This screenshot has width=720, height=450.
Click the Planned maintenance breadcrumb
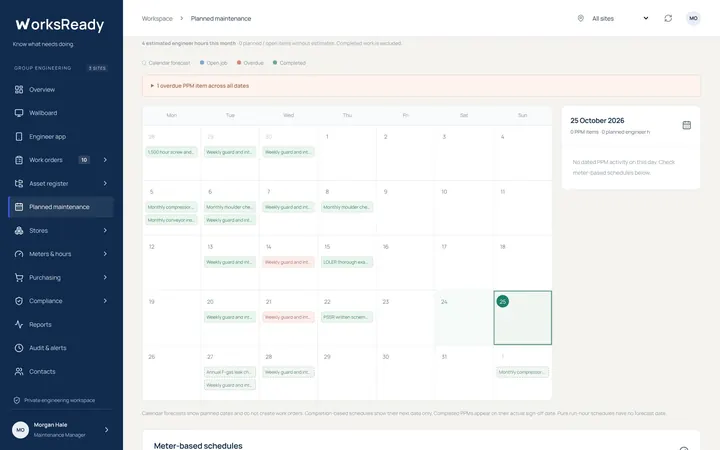point(221,18)
